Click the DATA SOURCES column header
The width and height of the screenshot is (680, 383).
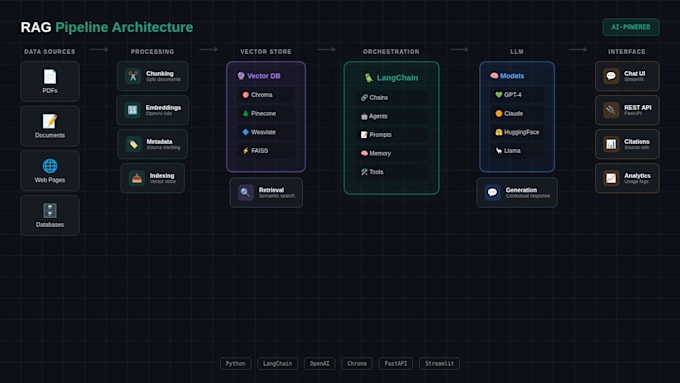50,52
